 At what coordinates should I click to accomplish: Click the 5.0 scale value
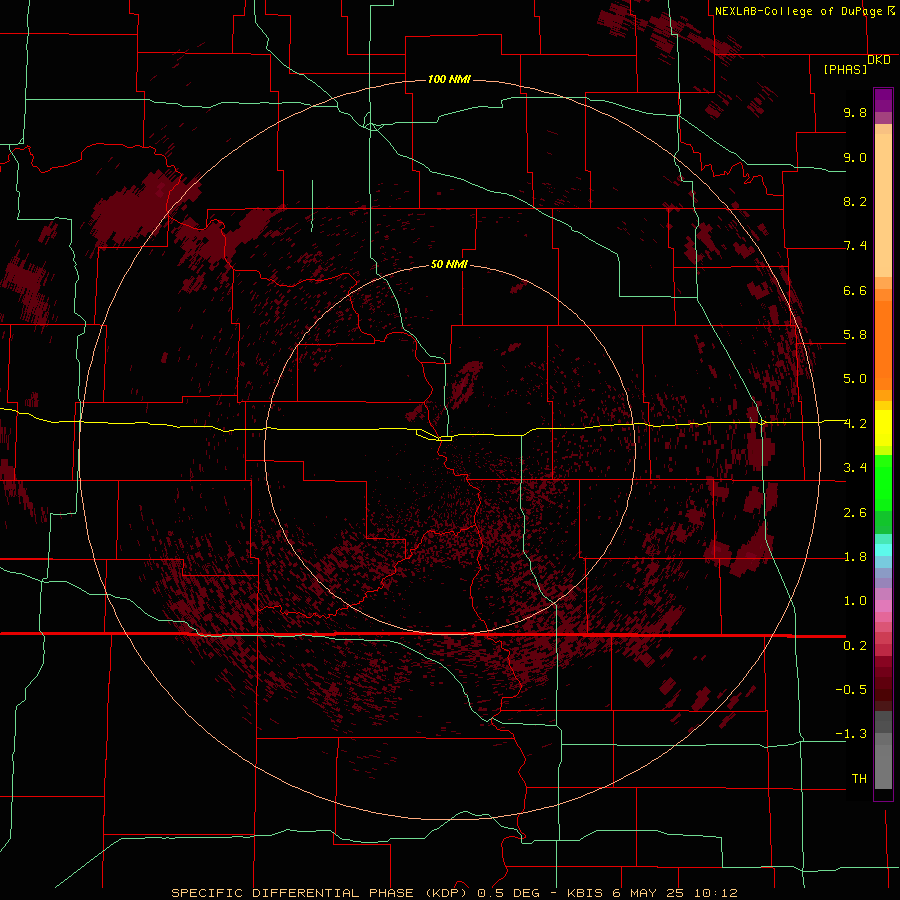click(855, 379)
